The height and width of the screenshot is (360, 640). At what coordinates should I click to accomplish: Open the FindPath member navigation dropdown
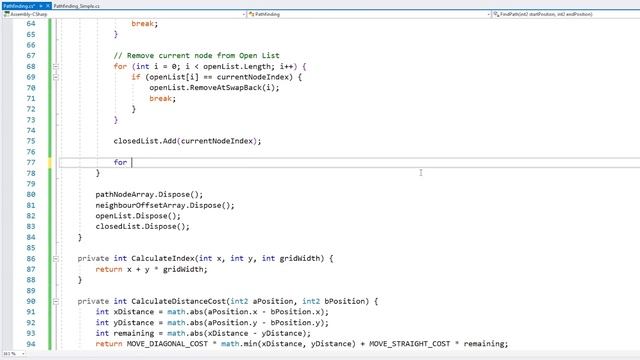click(566, 14)
